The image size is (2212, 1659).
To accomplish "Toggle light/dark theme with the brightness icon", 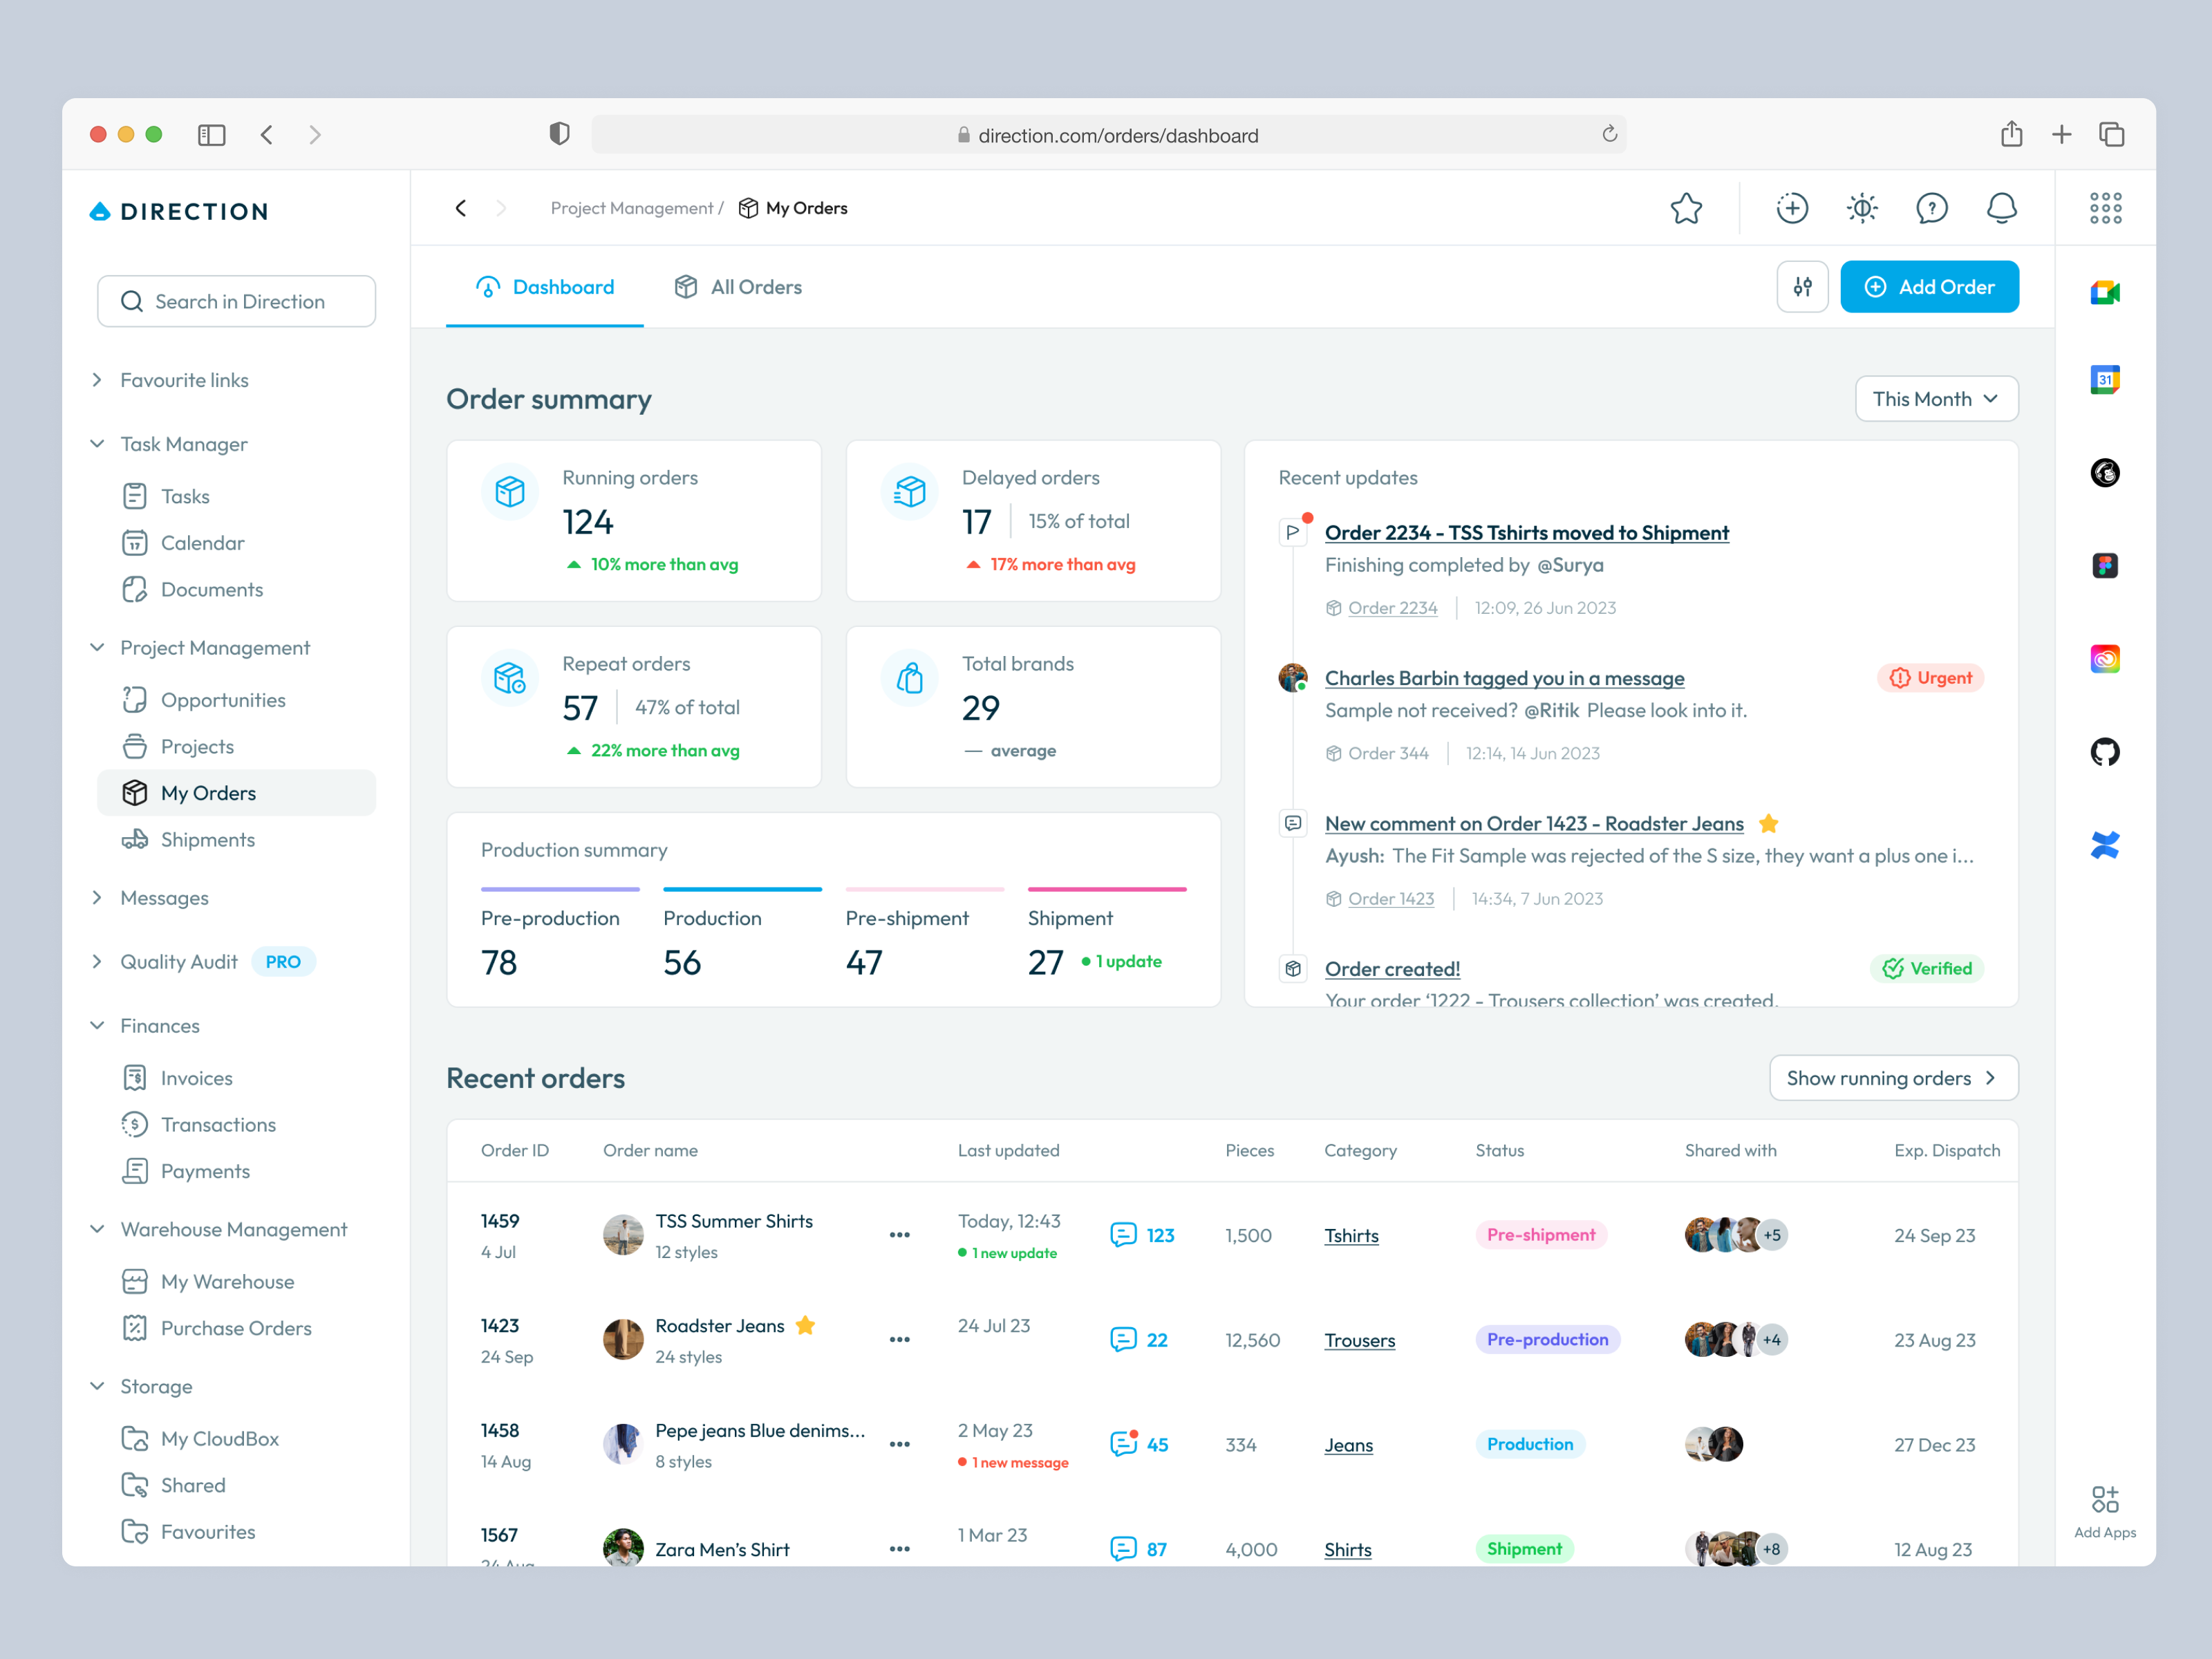I will click(1862, 208).
